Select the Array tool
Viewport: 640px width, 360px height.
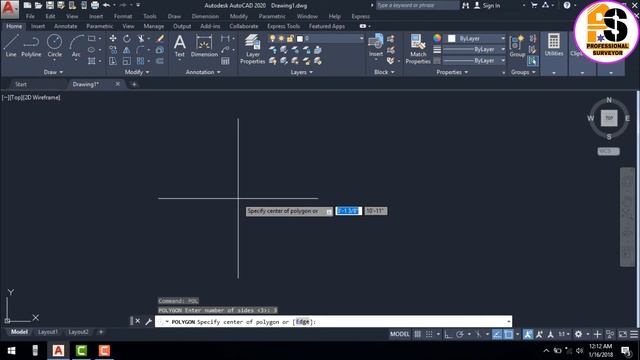(141, 61)
